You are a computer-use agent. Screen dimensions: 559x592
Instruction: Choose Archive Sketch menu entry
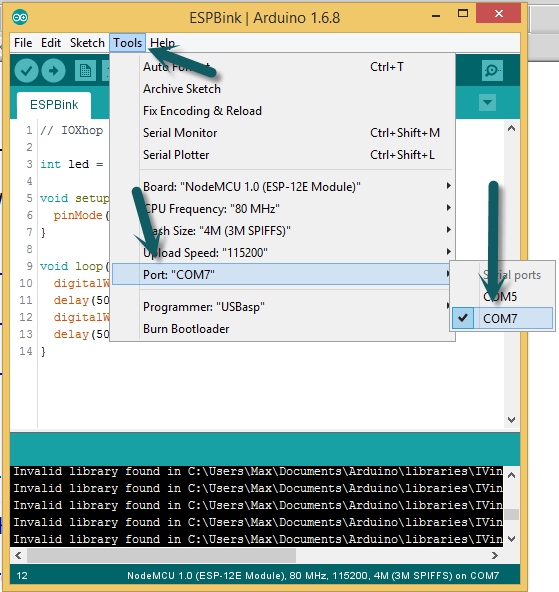pos(282,89)
